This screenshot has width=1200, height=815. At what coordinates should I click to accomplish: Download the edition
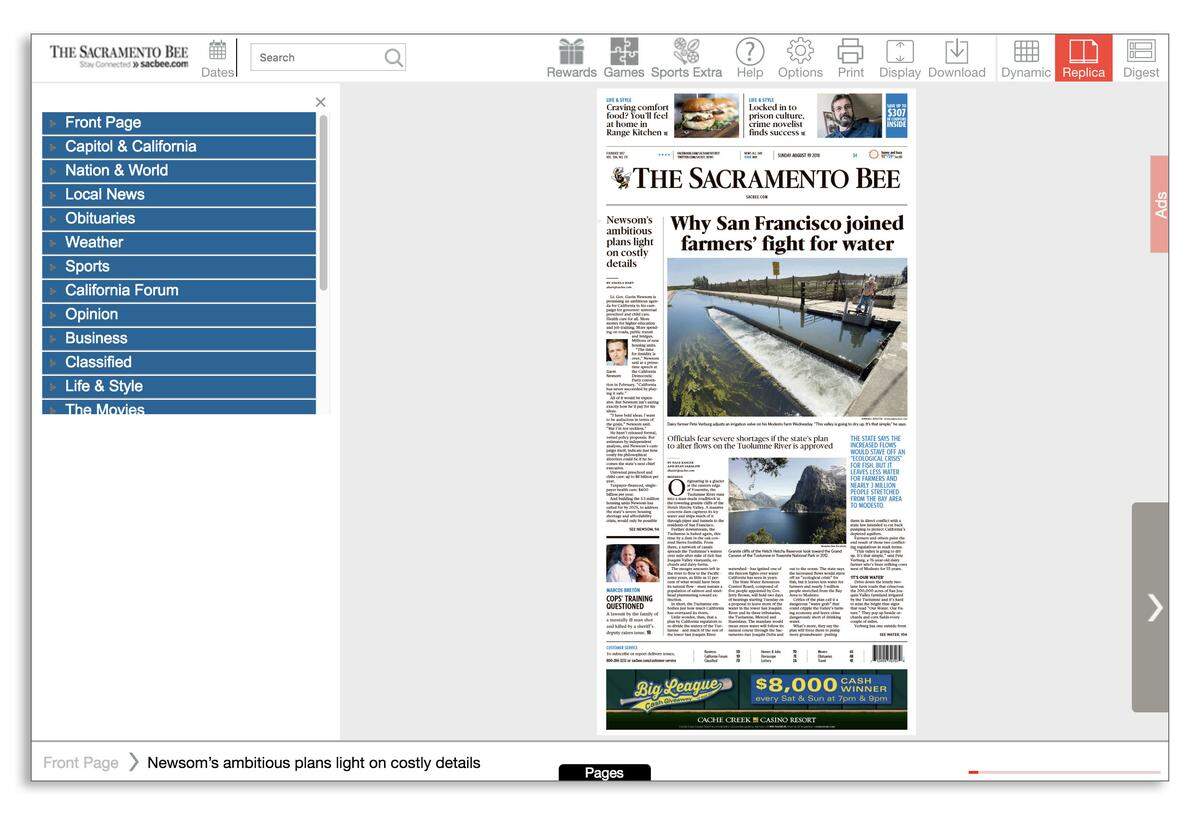tap(957, 58)
